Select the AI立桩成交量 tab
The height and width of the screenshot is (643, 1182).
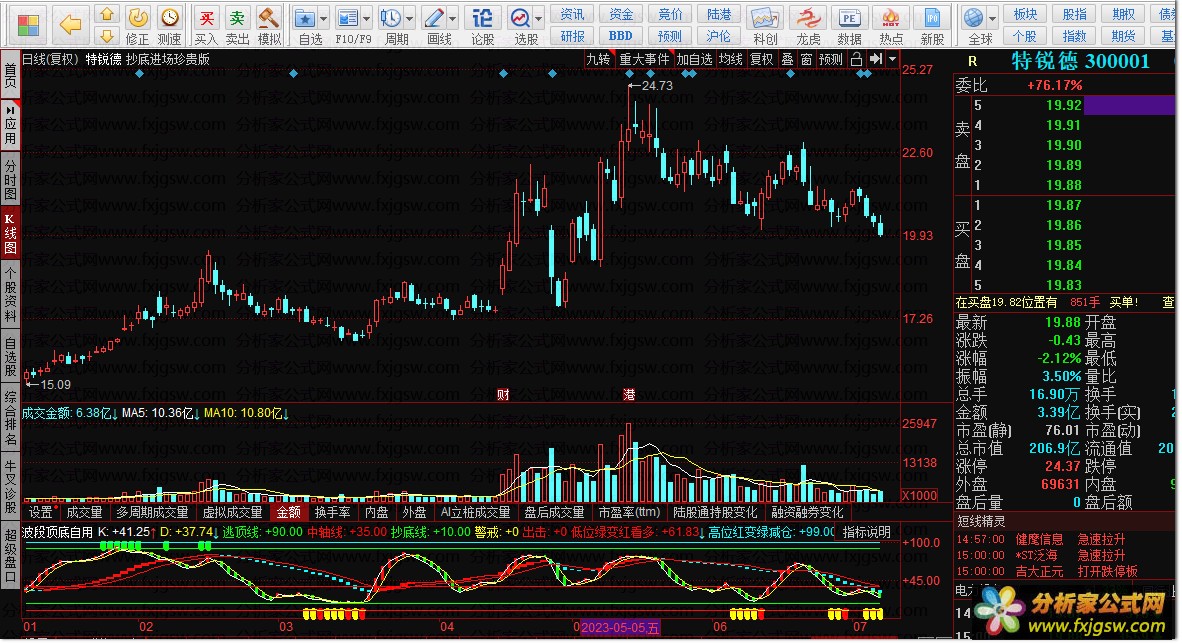coord(476,513)
